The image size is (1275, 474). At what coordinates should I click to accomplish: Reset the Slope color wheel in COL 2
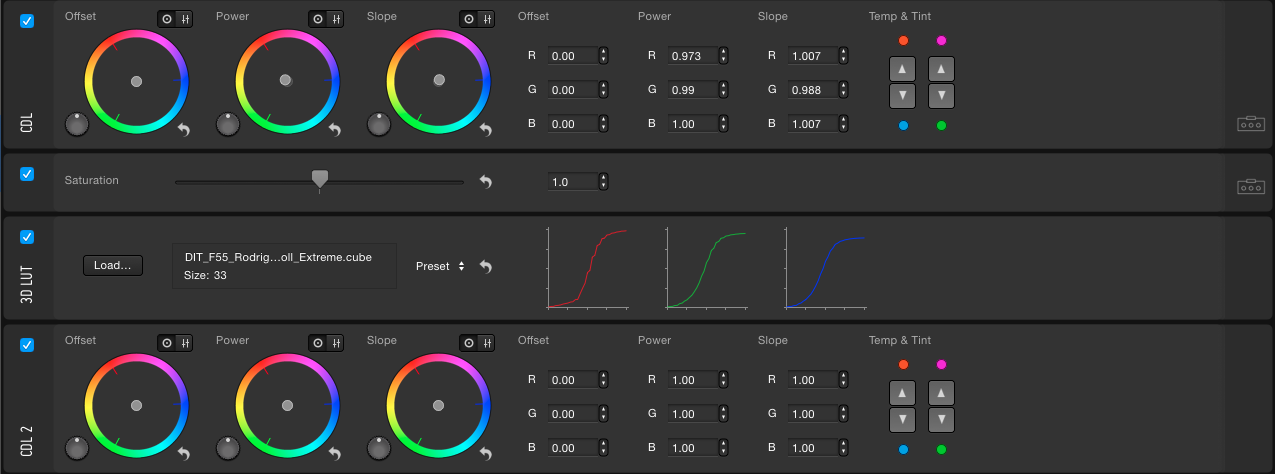point(486,454)
